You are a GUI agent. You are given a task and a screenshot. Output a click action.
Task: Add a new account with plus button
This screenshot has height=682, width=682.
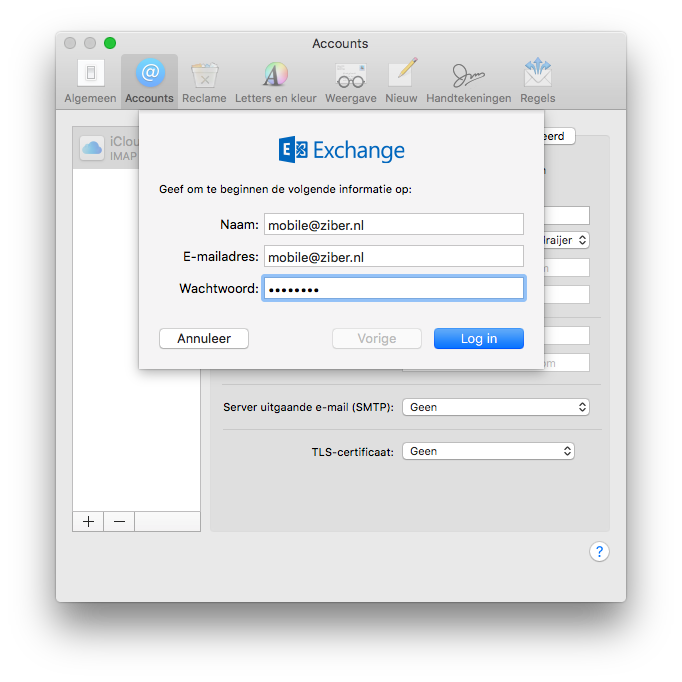click(88, 521)
